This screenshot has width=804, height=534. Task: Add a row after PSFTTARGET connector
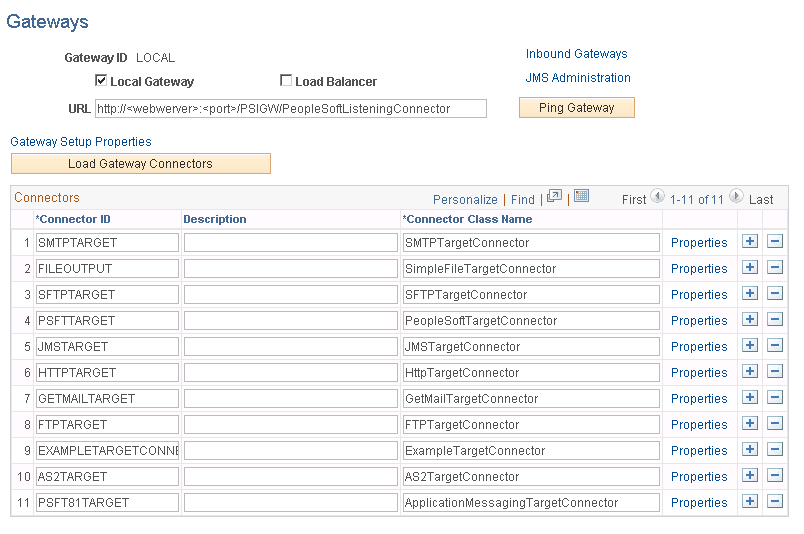tap(750, 320)
